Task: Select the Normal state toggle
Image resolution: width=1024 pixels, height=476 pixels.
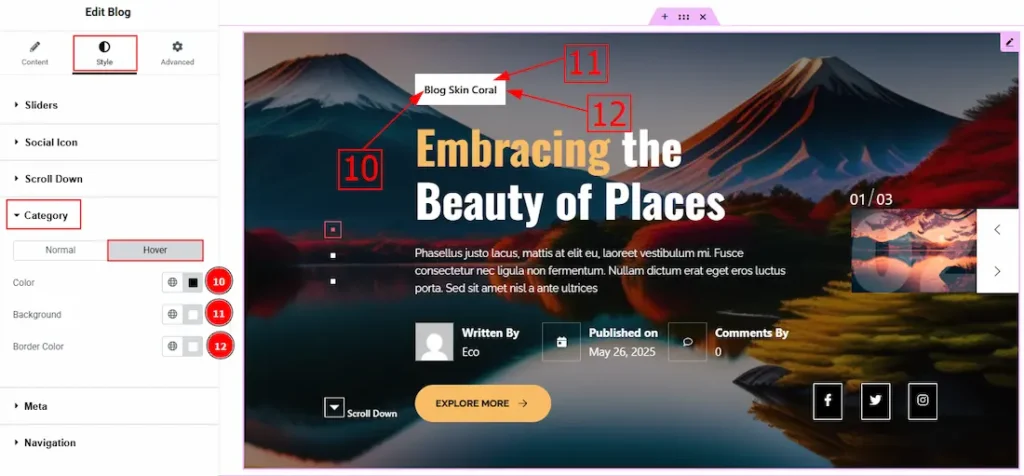Action: (x=60, y=250)
